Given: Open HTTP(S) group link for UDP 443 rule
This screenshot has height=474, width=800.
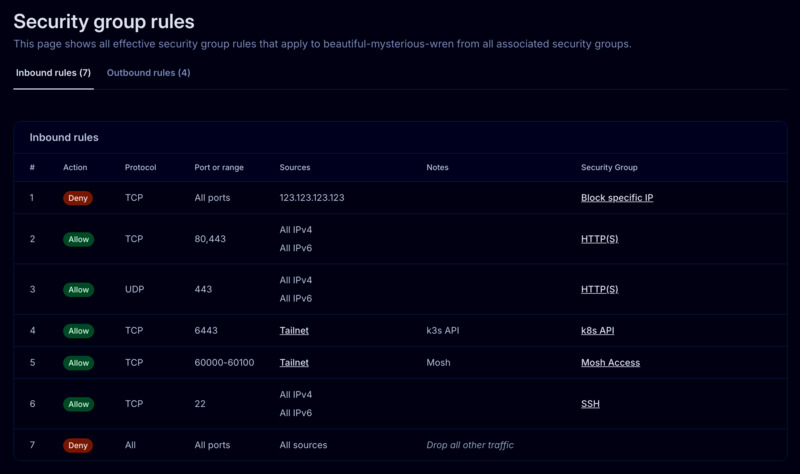Looking at the screenshot, I should pyautogui.click(x=599, y=290).
